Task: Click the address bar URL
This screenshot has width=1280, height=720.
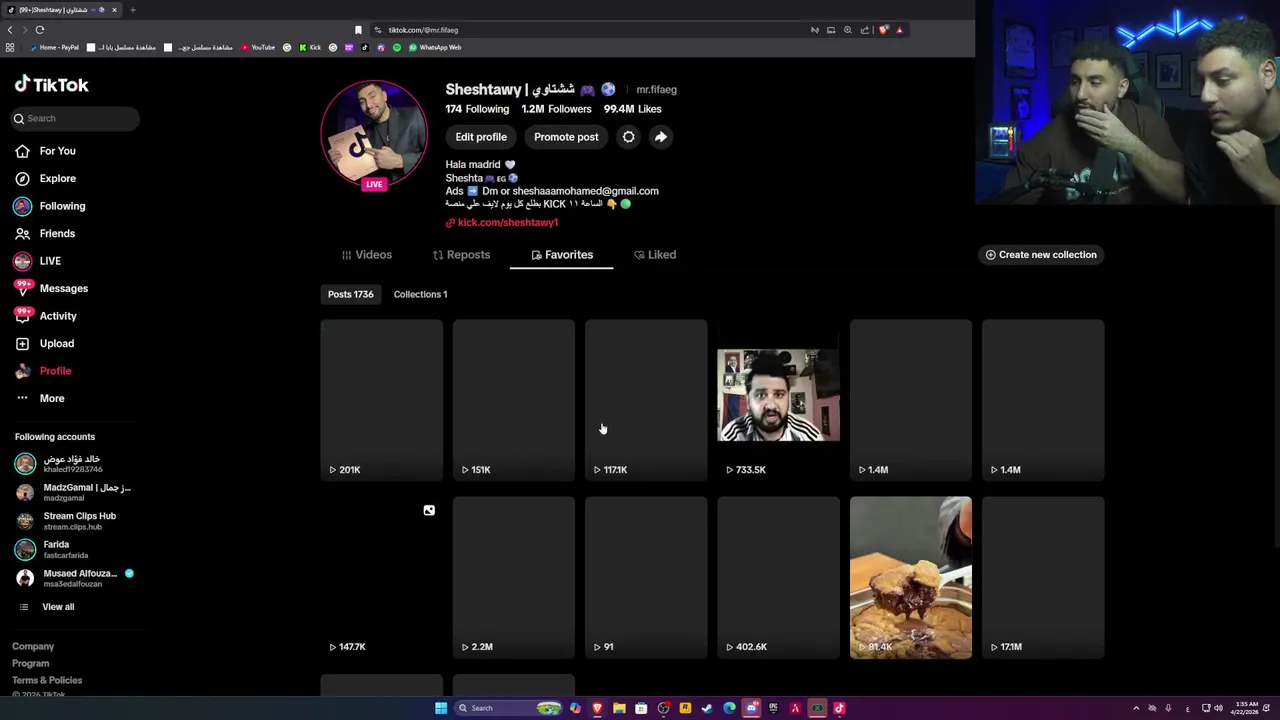Action: (x=423, y=30)
